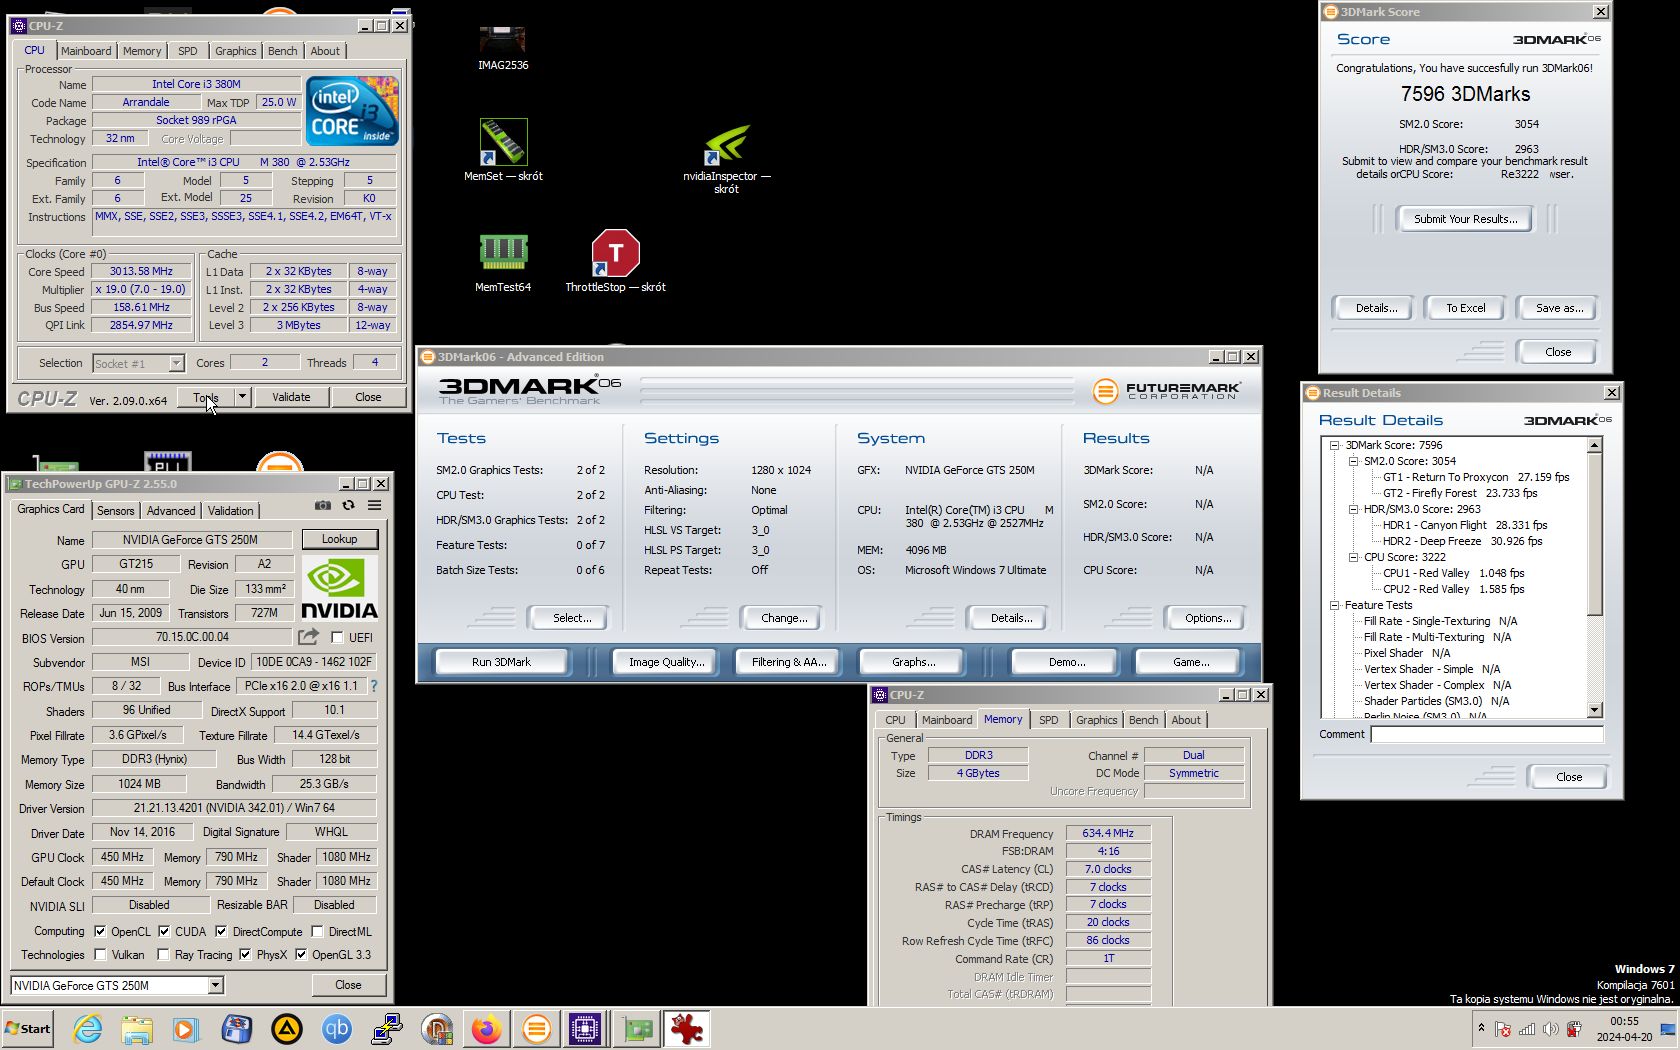Click the Lookup button in GPU-Z
This screenshot has width=1680, height=1050.
point(339,539)
